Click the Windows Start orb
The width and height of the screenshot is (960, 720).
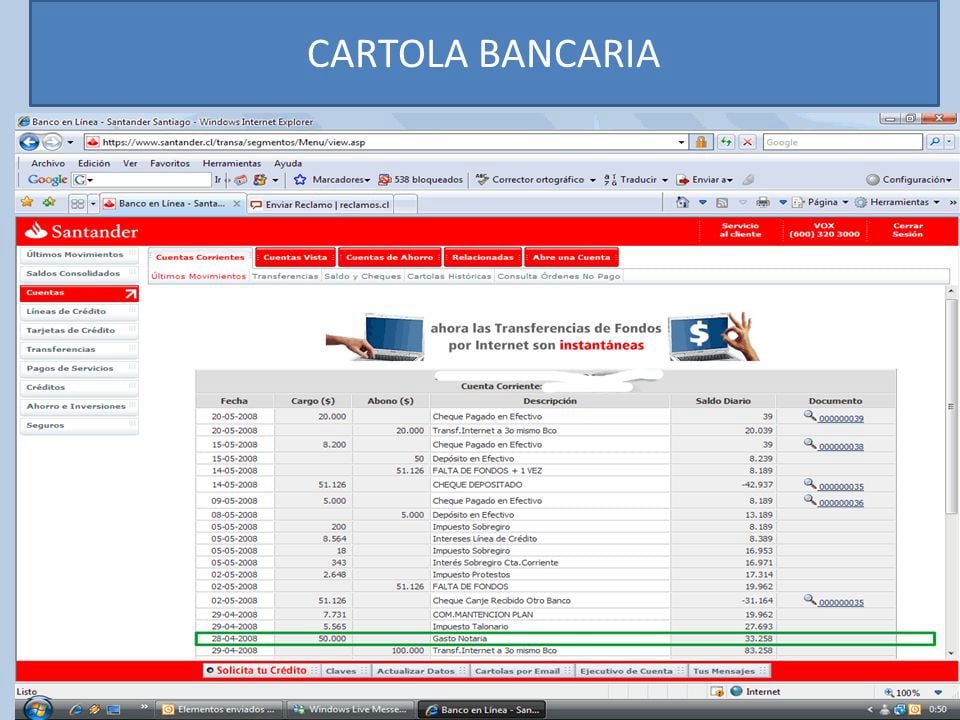tap(38, 709)
